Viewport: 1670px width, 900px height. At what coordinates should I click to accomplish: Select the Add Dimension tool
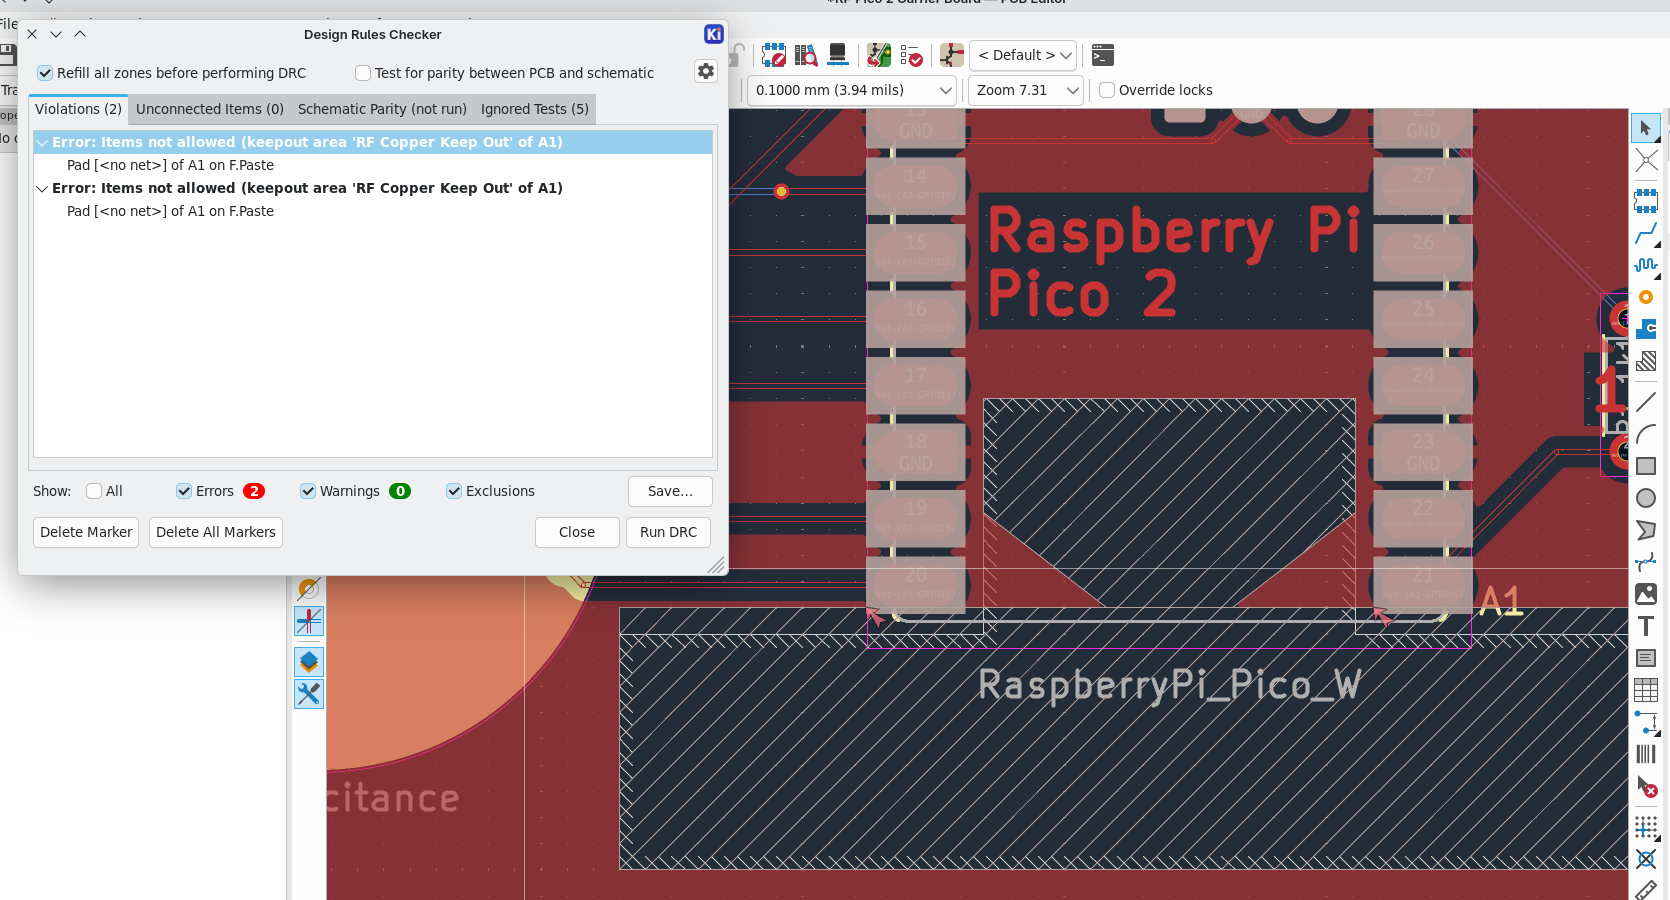coord(1646,722)
